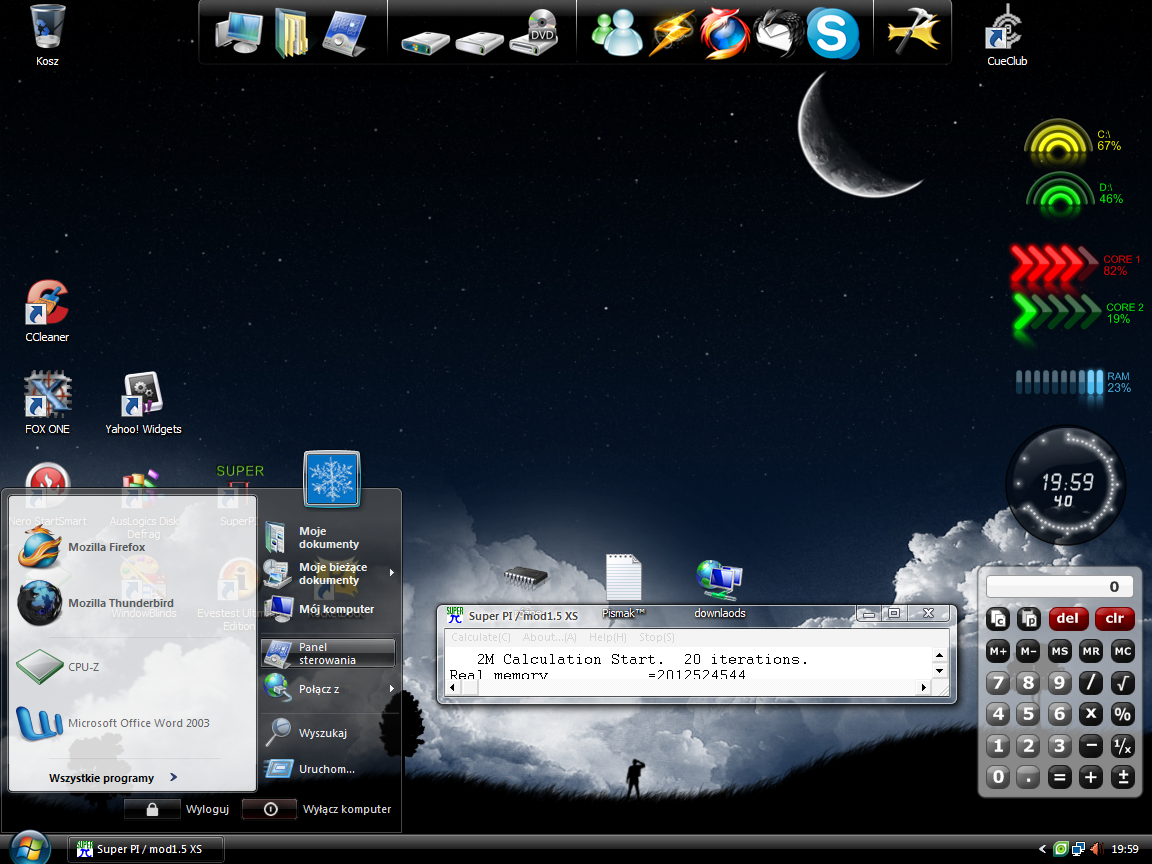Open Mój komputer in Start menu
The image size is (1152, 864).
point(328,609)
